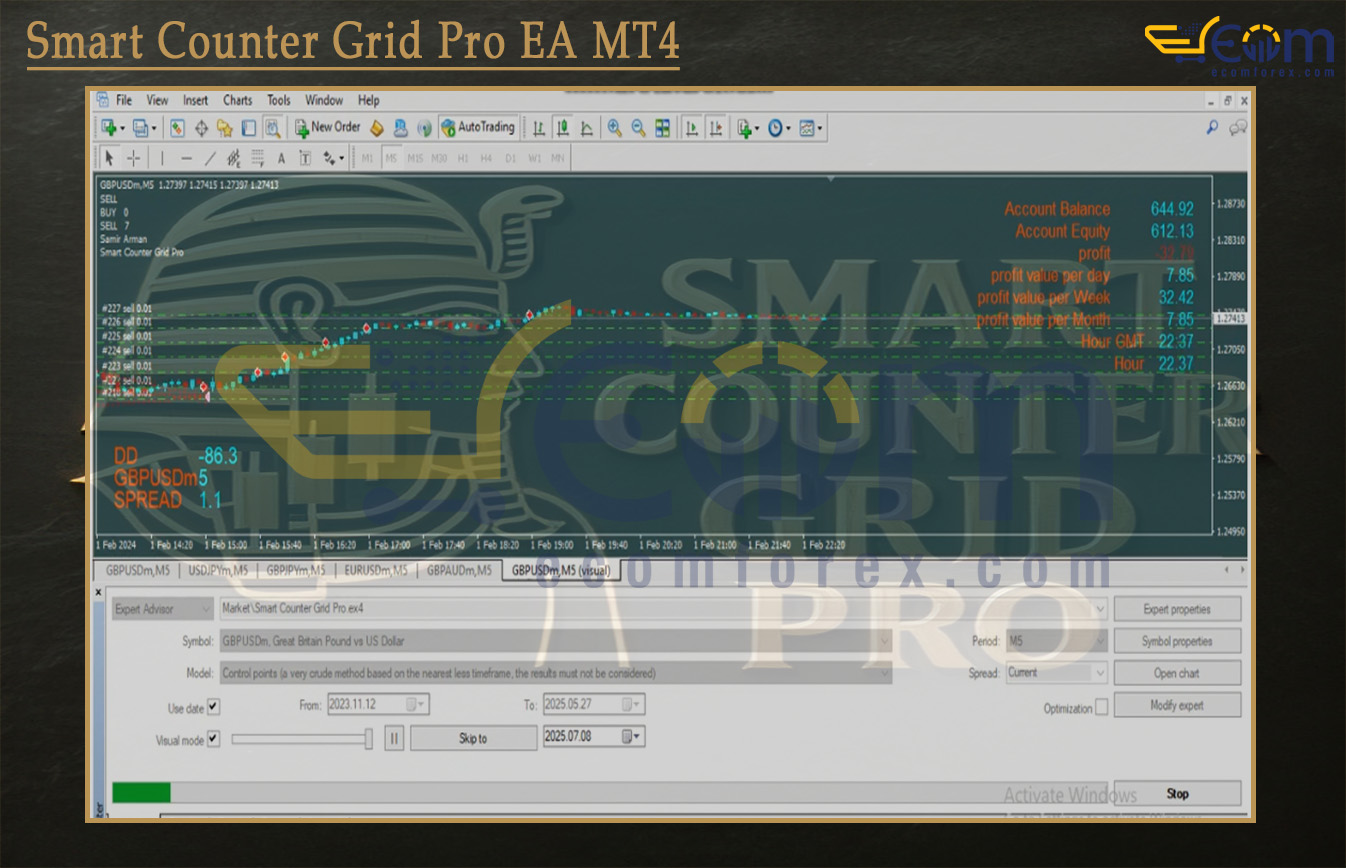Click the New Order toolbar button
This screenshot has height=868, width=1346.
click(x=327, y=128)
